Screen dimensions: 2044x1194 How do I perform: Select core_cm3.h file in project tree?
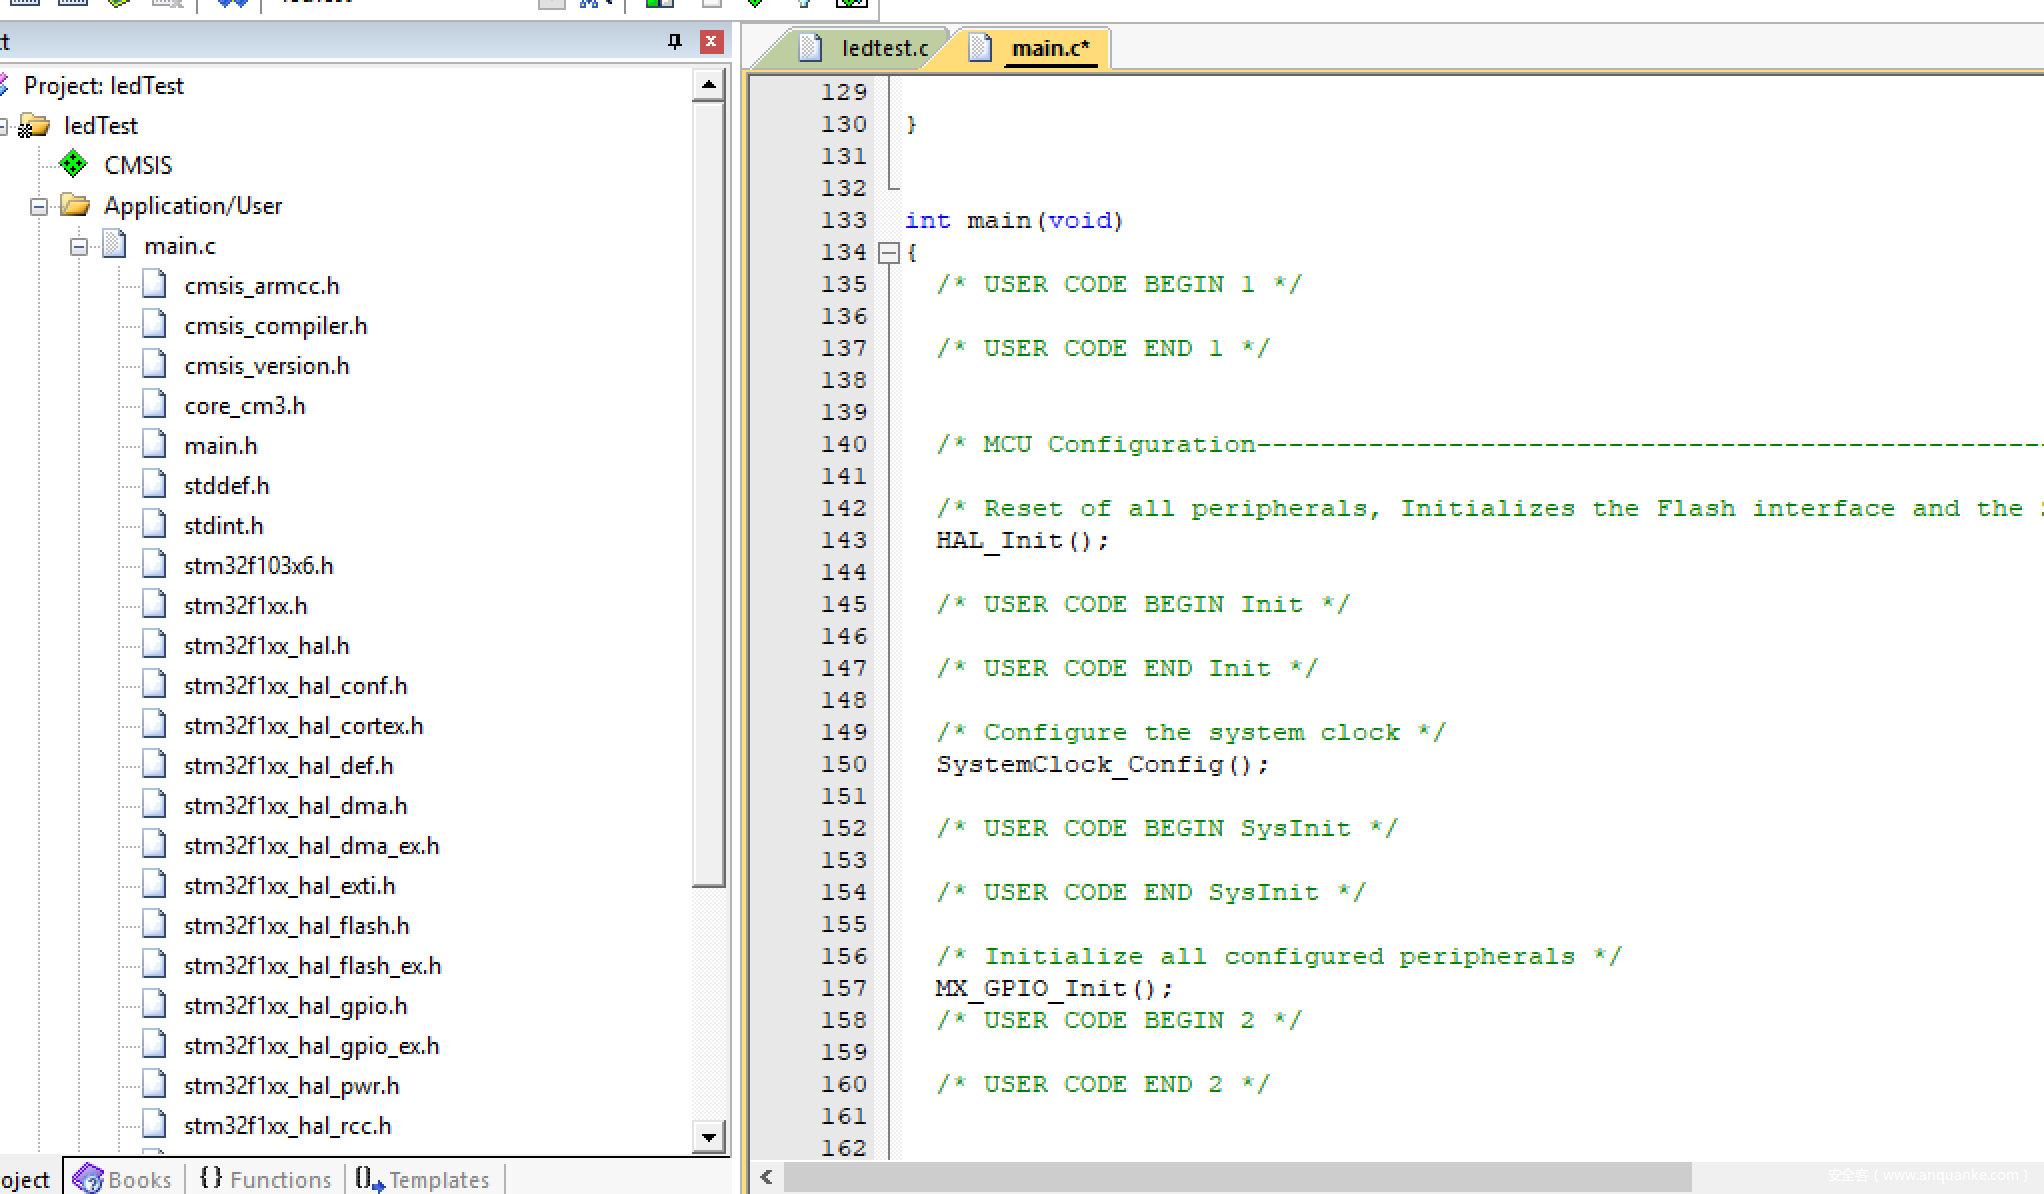point(244,406)
